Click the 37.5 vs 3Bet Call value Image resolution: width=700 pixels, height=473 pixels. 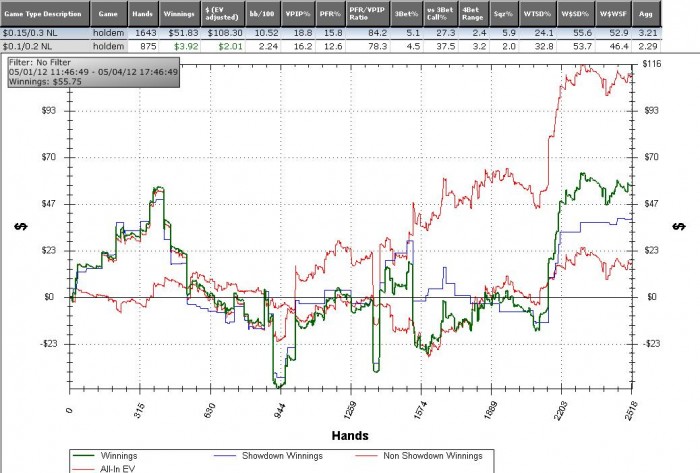446,46
